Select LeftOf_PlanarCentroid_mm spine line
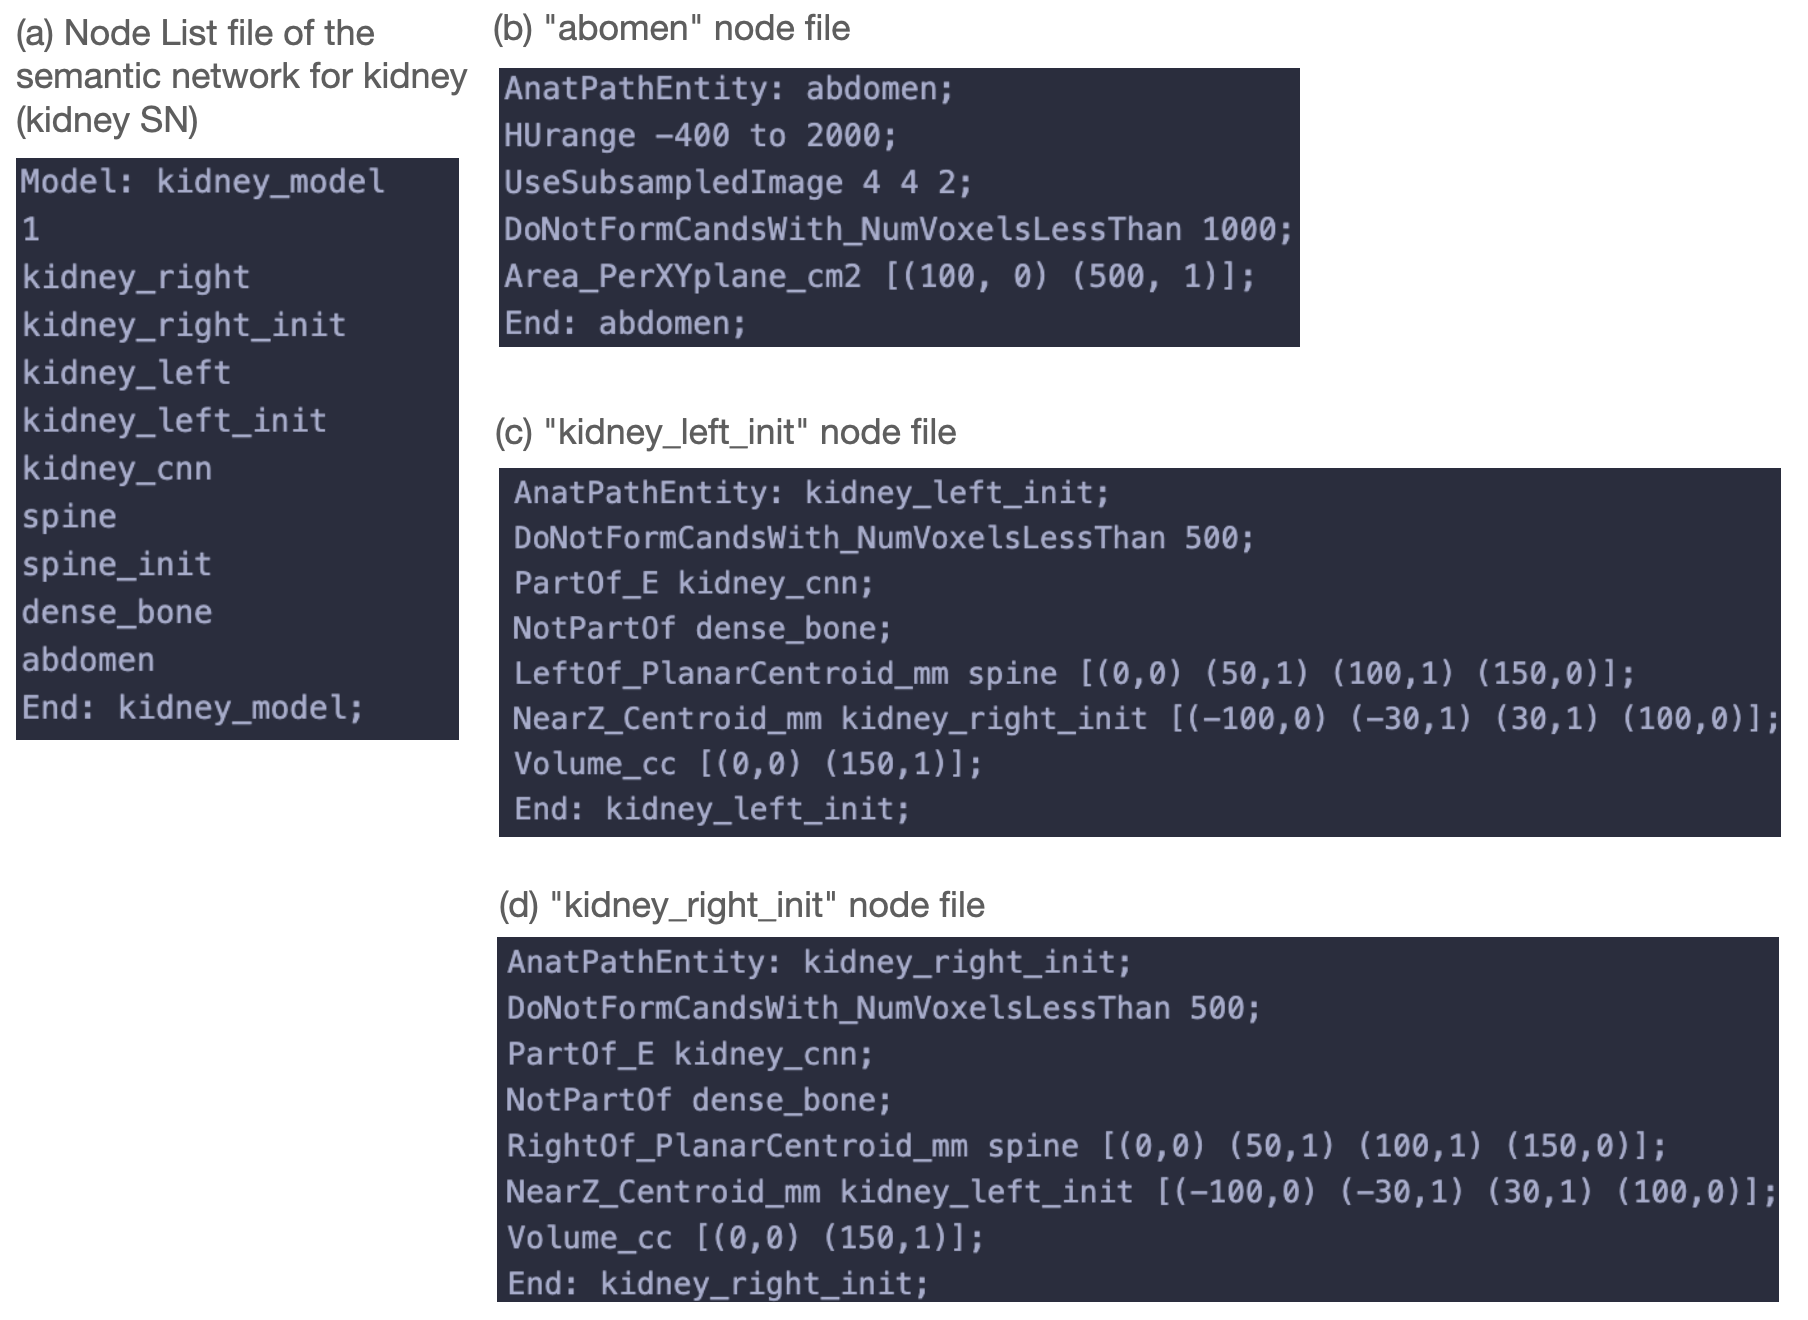The image size is (1808, 1320). coord(1074,673)
